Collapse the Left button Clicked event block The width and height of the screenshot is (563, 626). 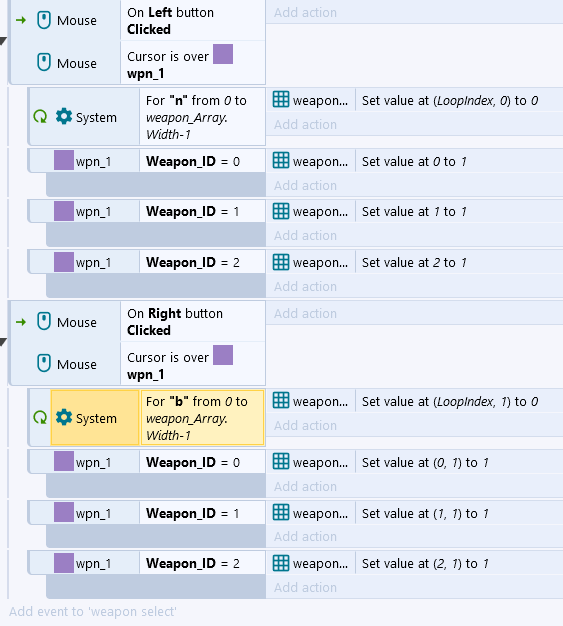coord(4,41)
